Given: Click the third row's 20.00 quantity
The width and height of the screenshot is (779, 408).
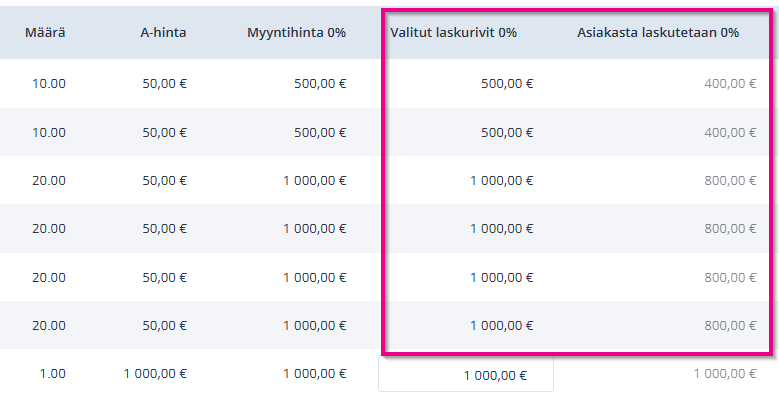Looking at the screenshot, I should [x=49, y=181].
